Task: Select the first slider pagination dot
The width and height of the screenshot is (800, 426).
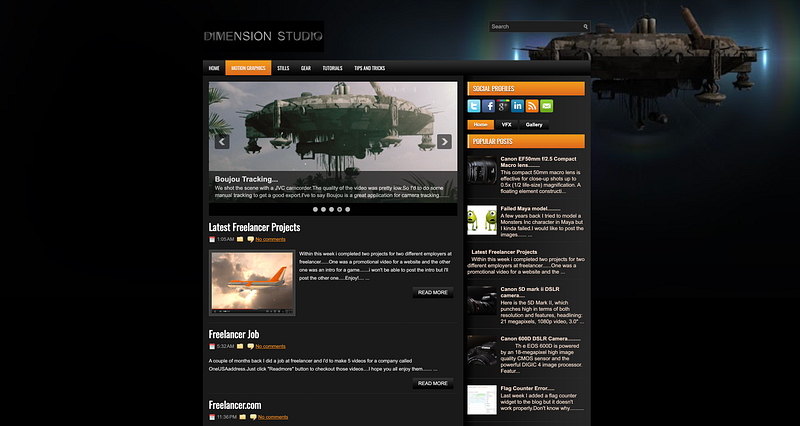Action: click(315, 209)
